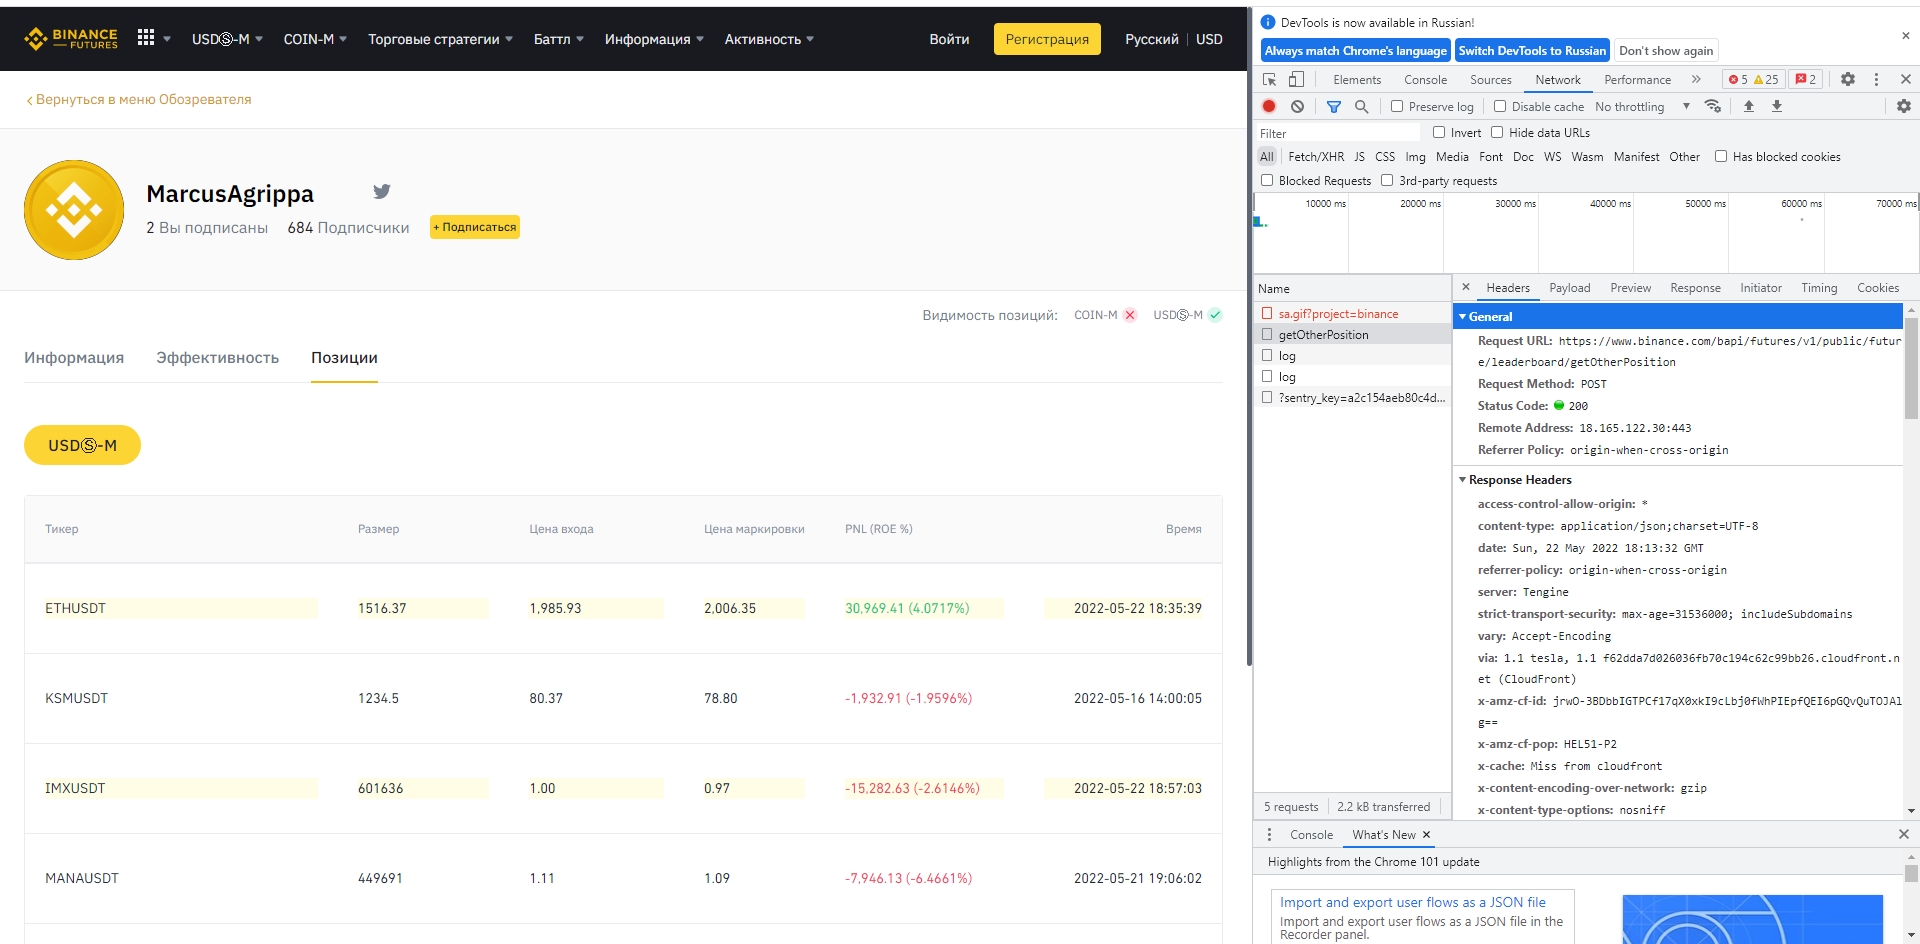Viewport: 1920px width, 944px height.
Task: Open the issues counter badge
Action: [x=1805, y=79]
